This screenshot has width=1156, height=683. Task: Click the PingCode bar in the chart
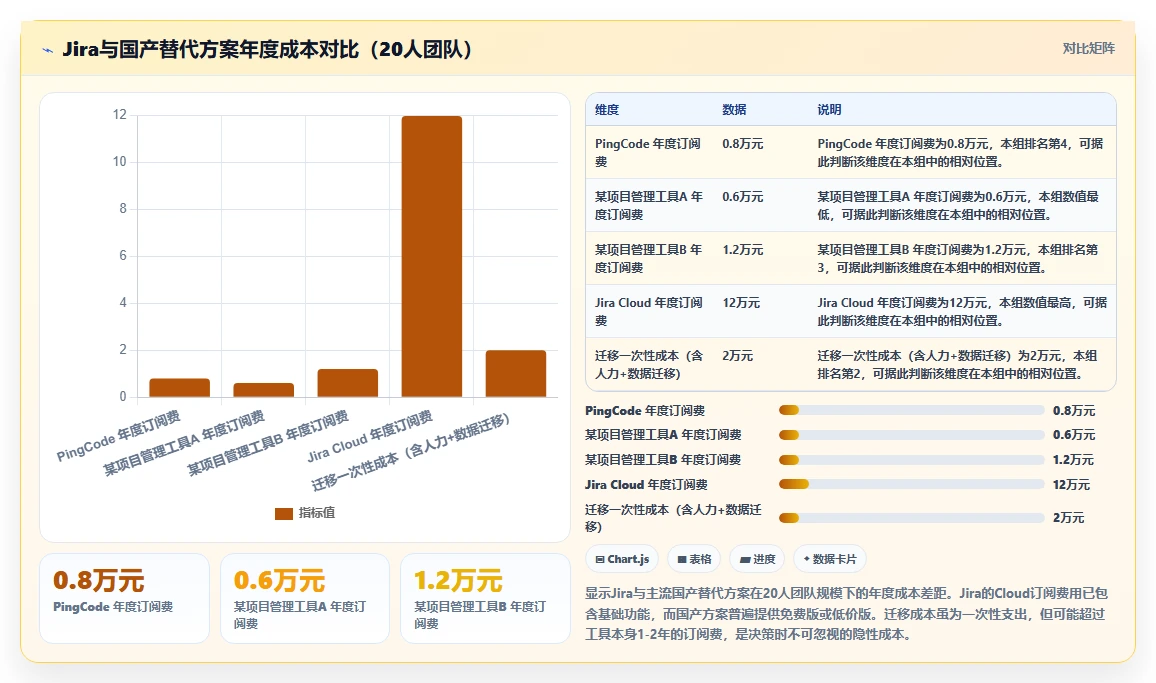(x=180, y=388)
